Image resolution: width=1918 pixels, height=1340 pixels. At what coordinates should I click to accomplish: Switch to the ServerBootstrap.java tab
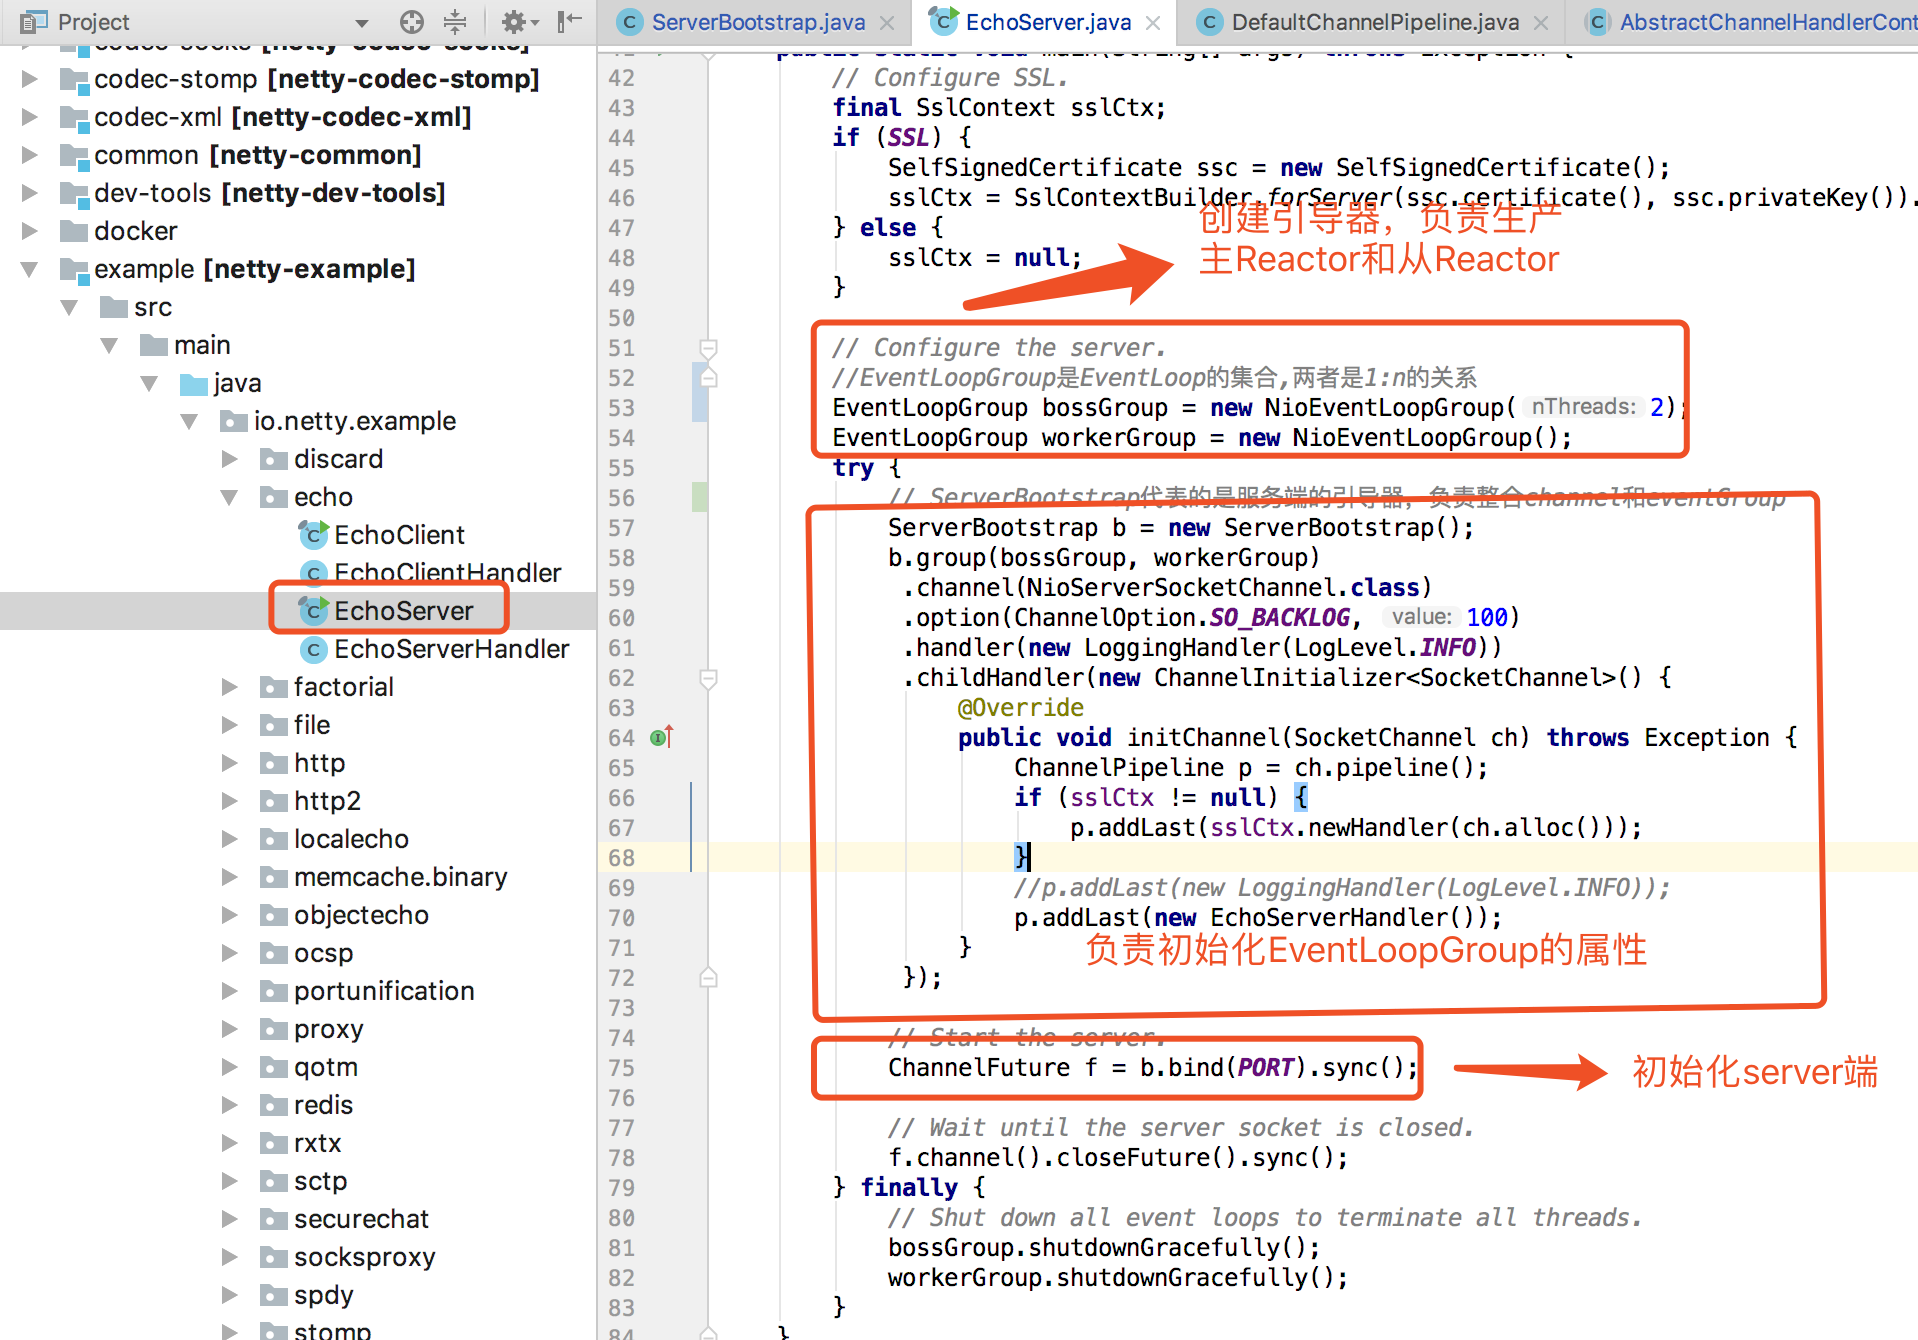[757, 22]
